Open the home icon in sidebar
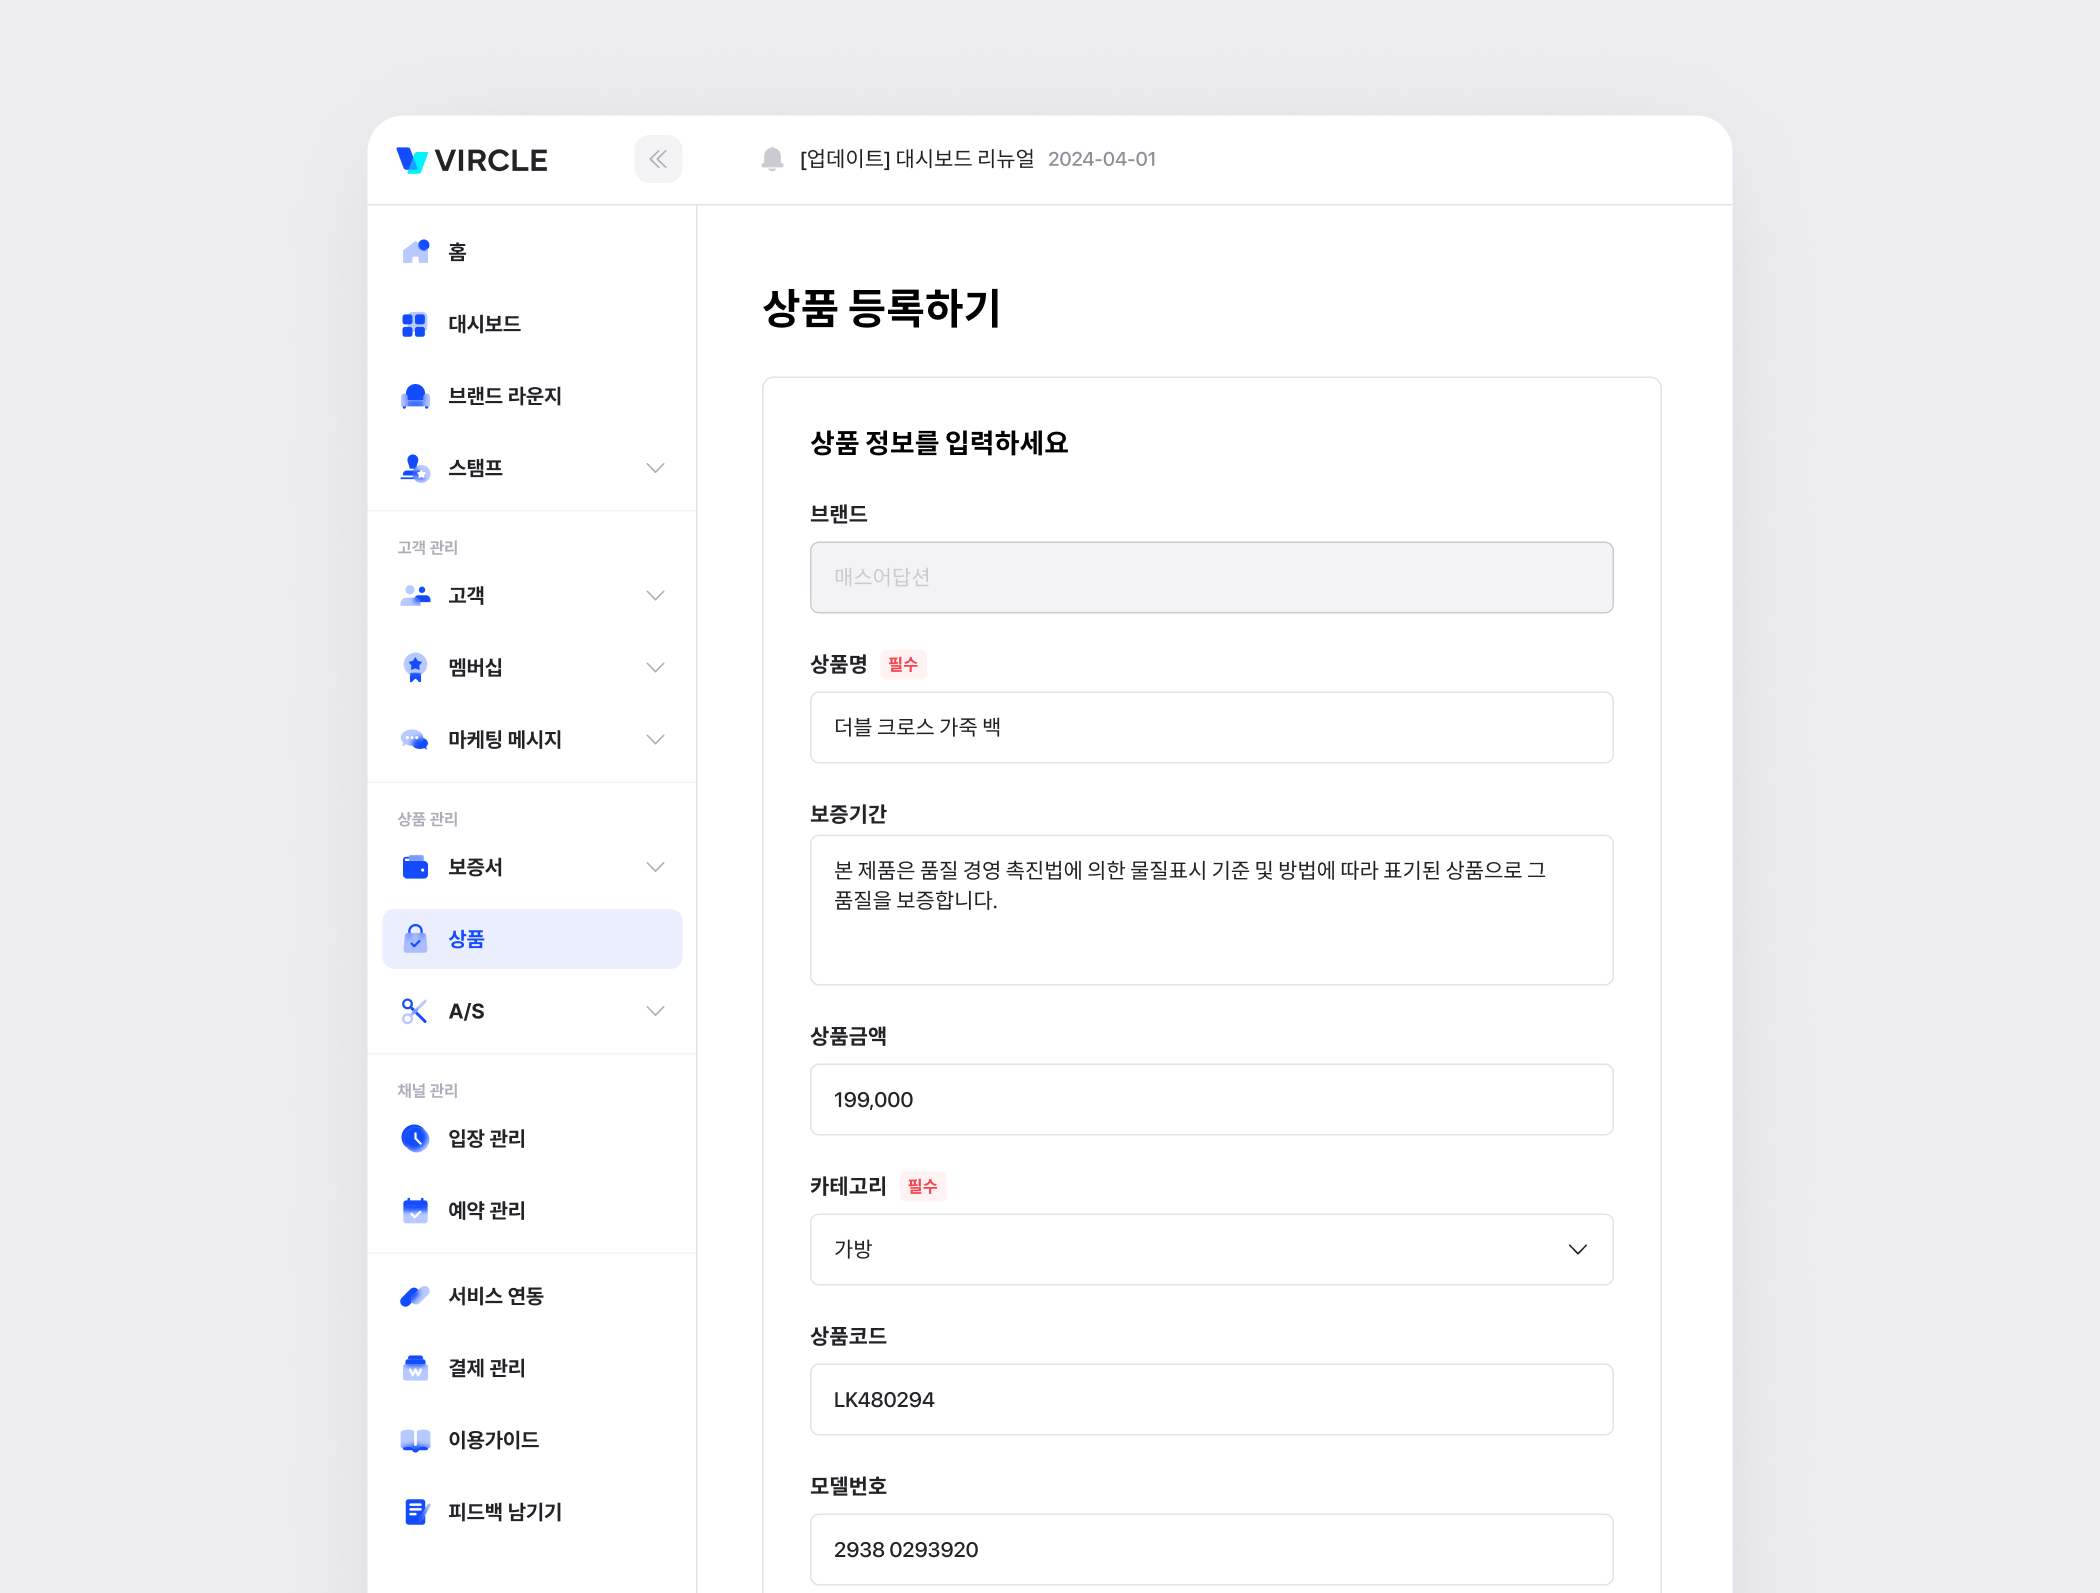This screenshot has width=2100, height=1593. [415, 251]
